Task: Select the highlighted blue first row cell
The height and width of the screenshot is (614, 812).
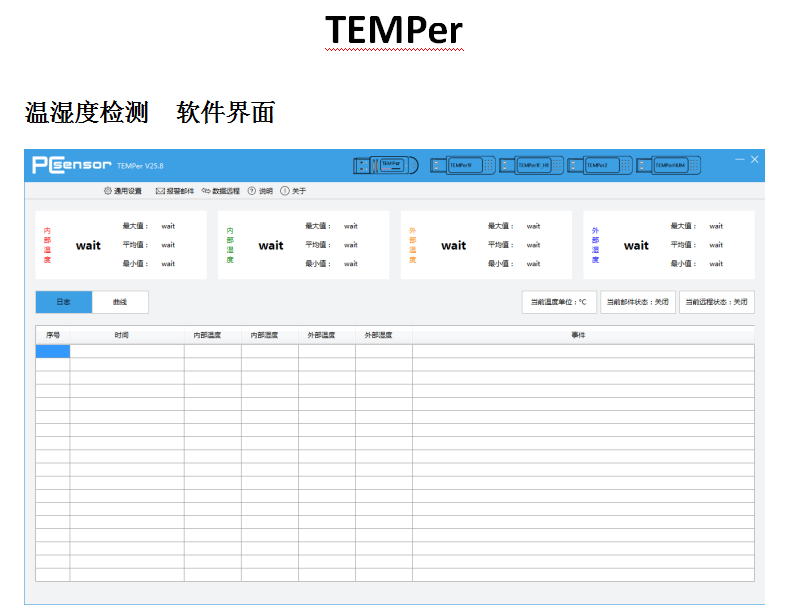Action: 53,352
